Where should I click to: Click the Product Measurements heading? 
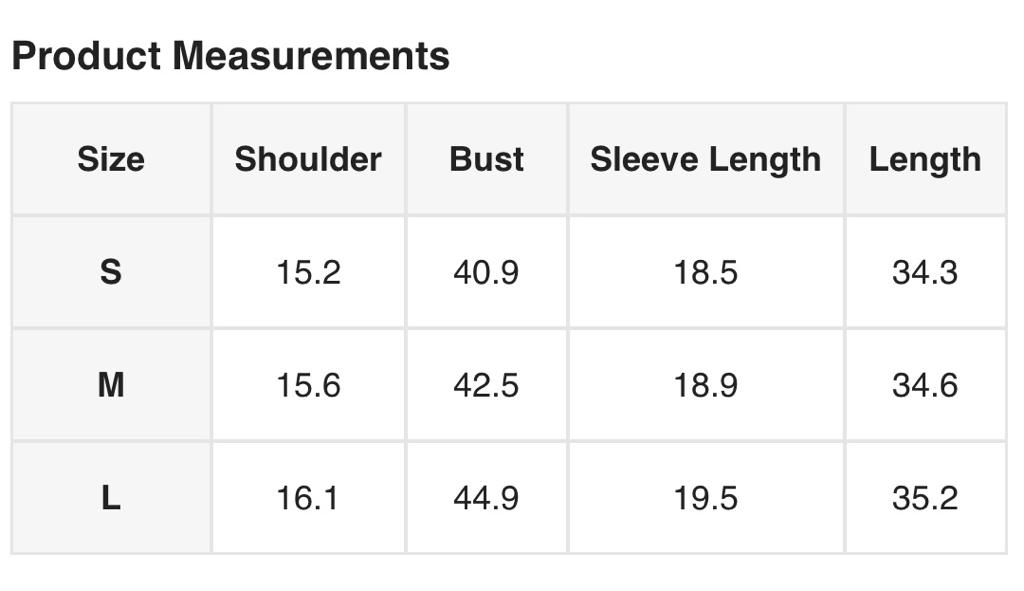(x=230, y=56)
